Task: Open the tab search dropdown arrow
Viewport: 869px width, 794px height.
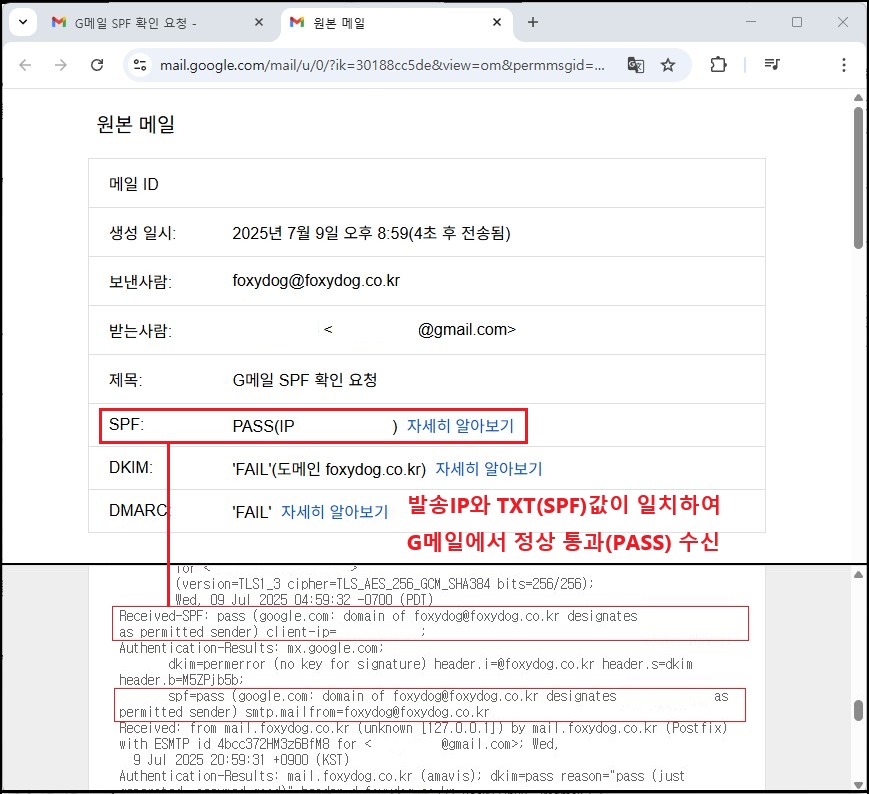Action: pos(23,22)
